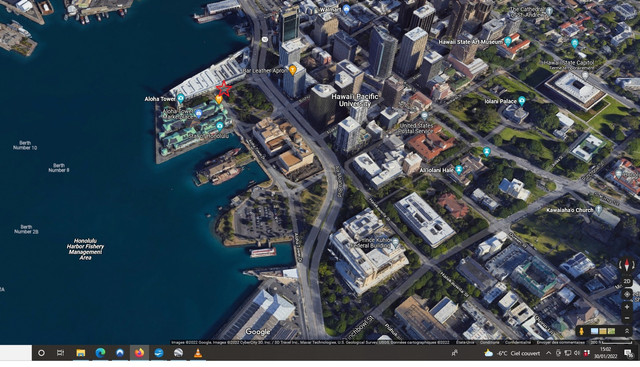Open the Aloha Tower Marketplace shopping pin

tap(198, 113)
